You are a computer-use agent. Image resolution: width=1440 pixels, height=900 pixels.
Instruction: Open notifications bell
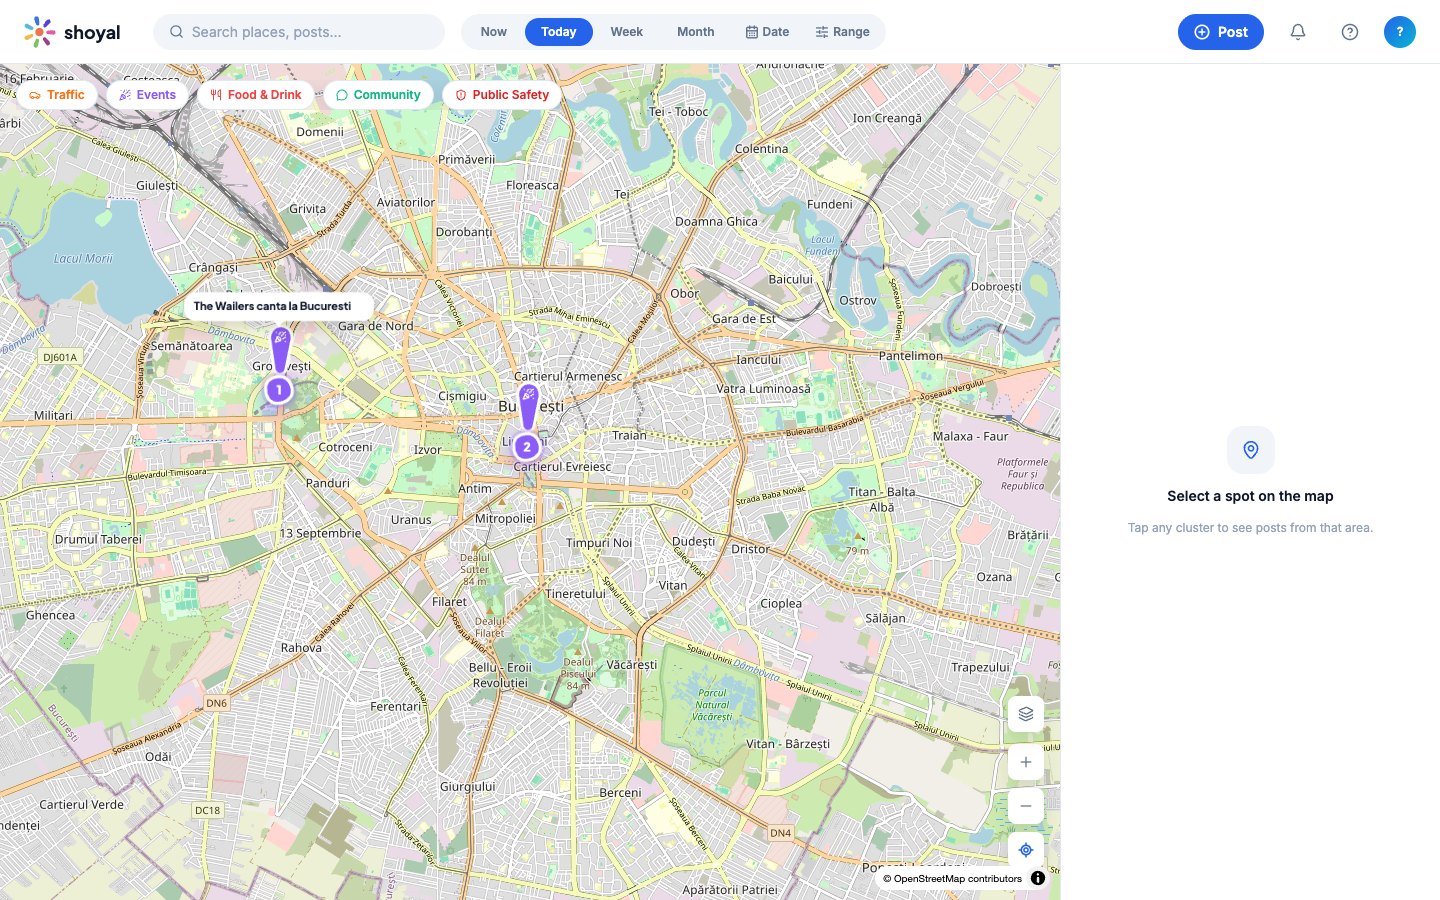point(1298,32)
